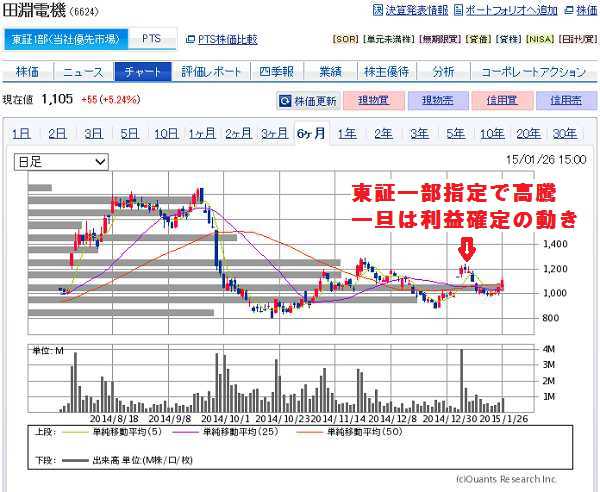Switch to the PTS market tab
The image size is (600, 492).
click(x=152, y=39)
